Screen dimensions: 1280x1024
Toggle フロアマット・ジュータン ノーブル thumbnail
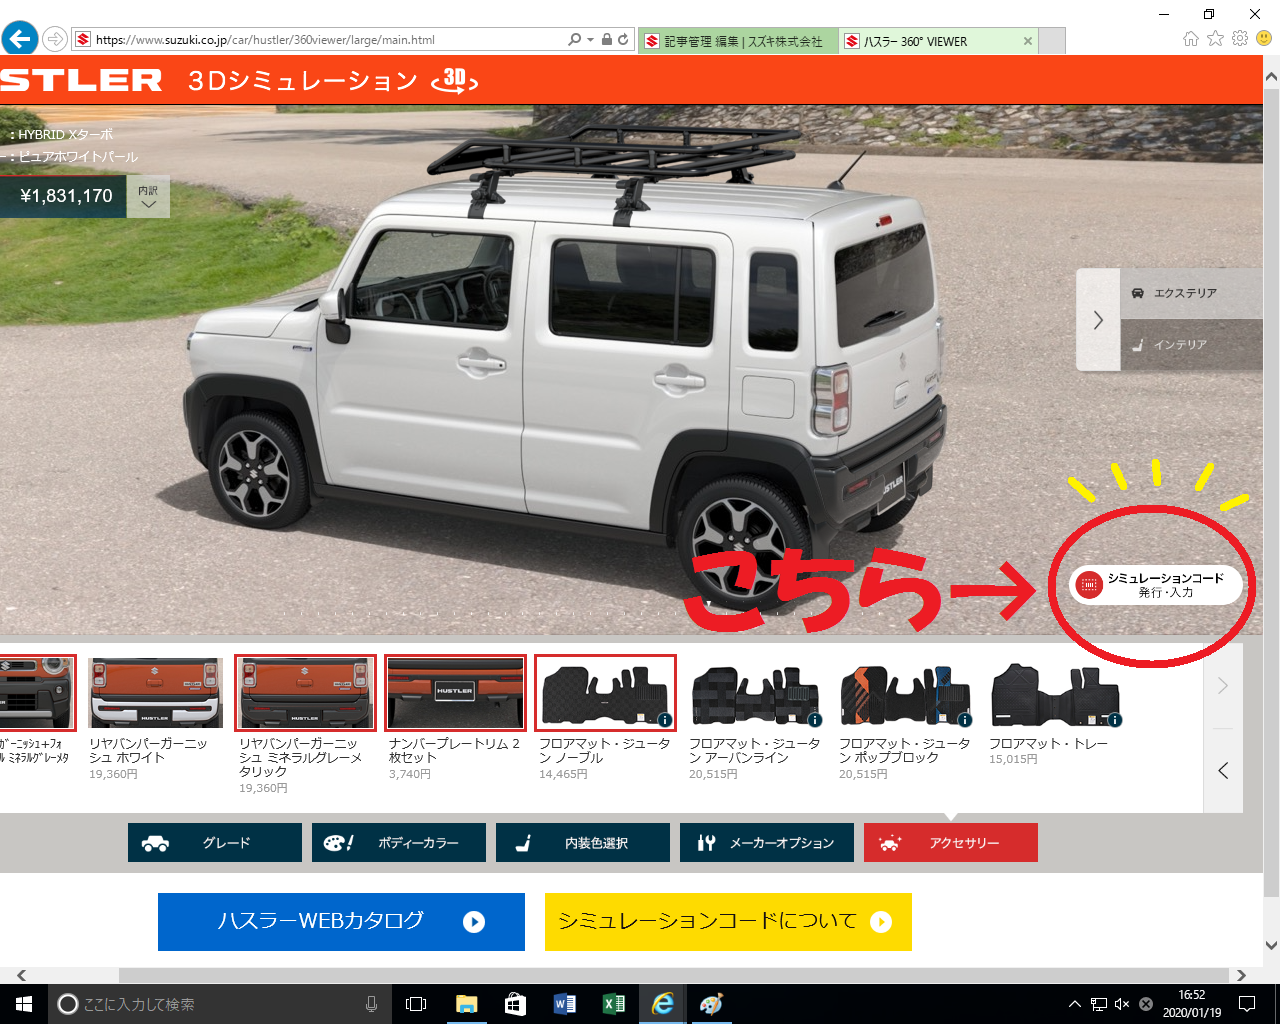[605, 693]
